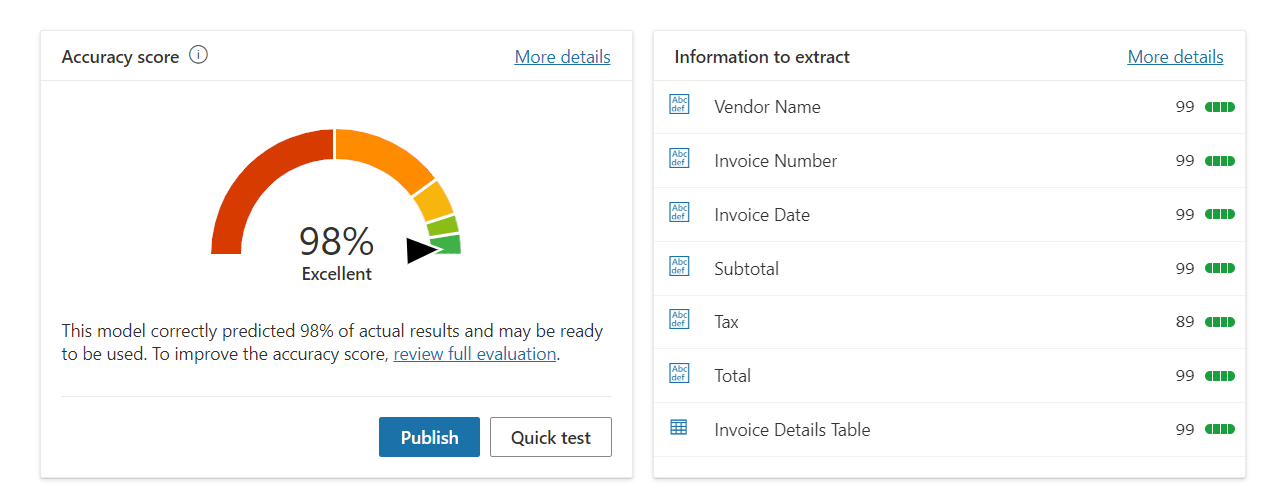Click the Vendor Name text field icon
The width and height of the screenshot is (1282, 502).
(679, 105)
